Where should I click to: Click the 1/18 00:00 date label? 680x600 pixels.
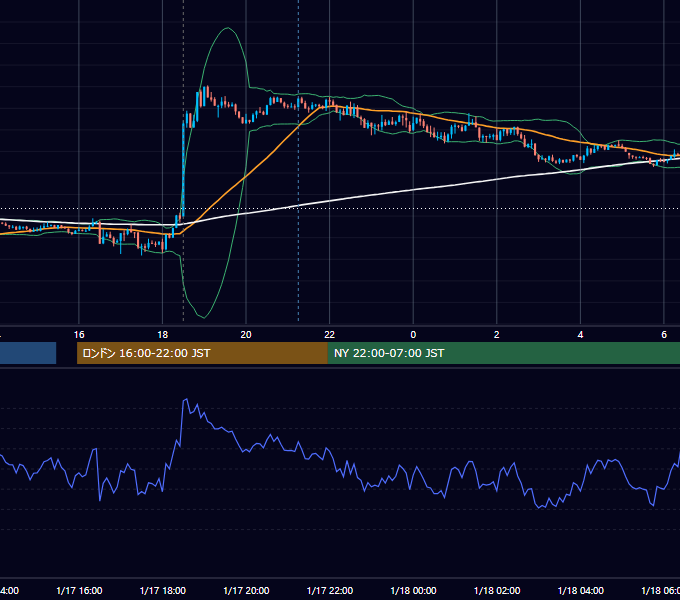pyautogui.click(x=413, y=590)
